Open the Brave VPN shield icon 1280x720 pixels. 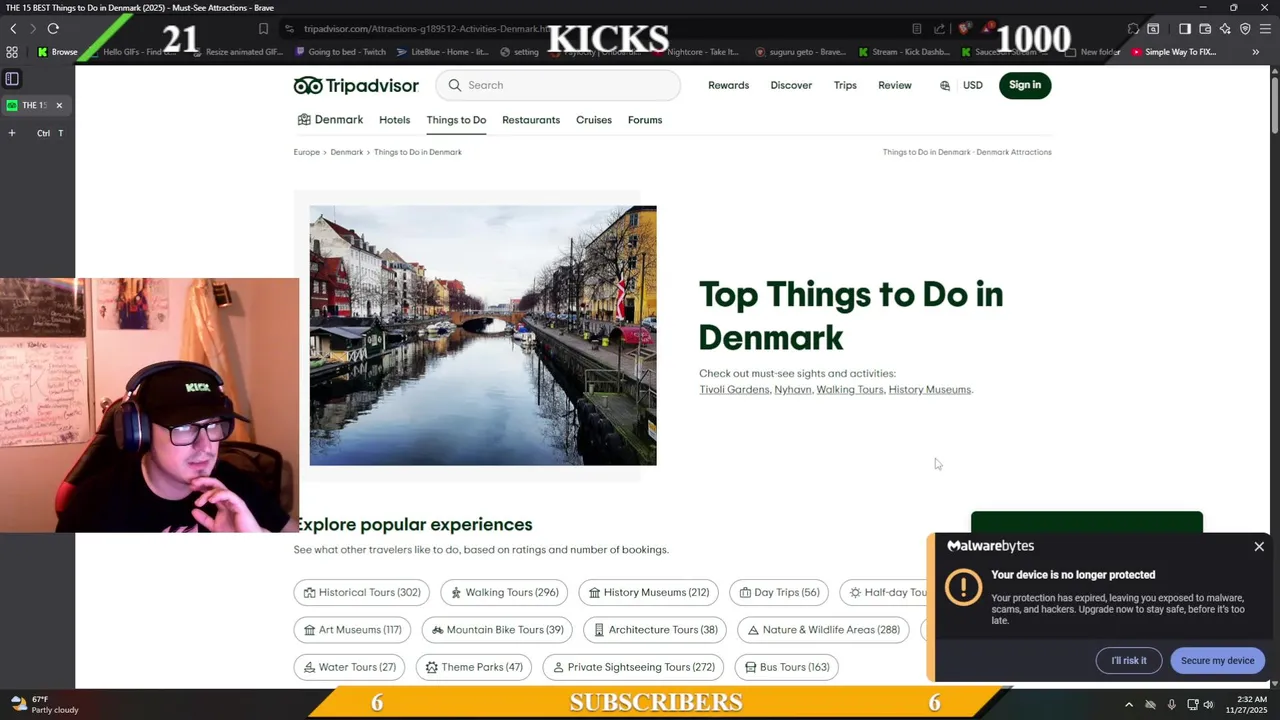click(1245, 29)
